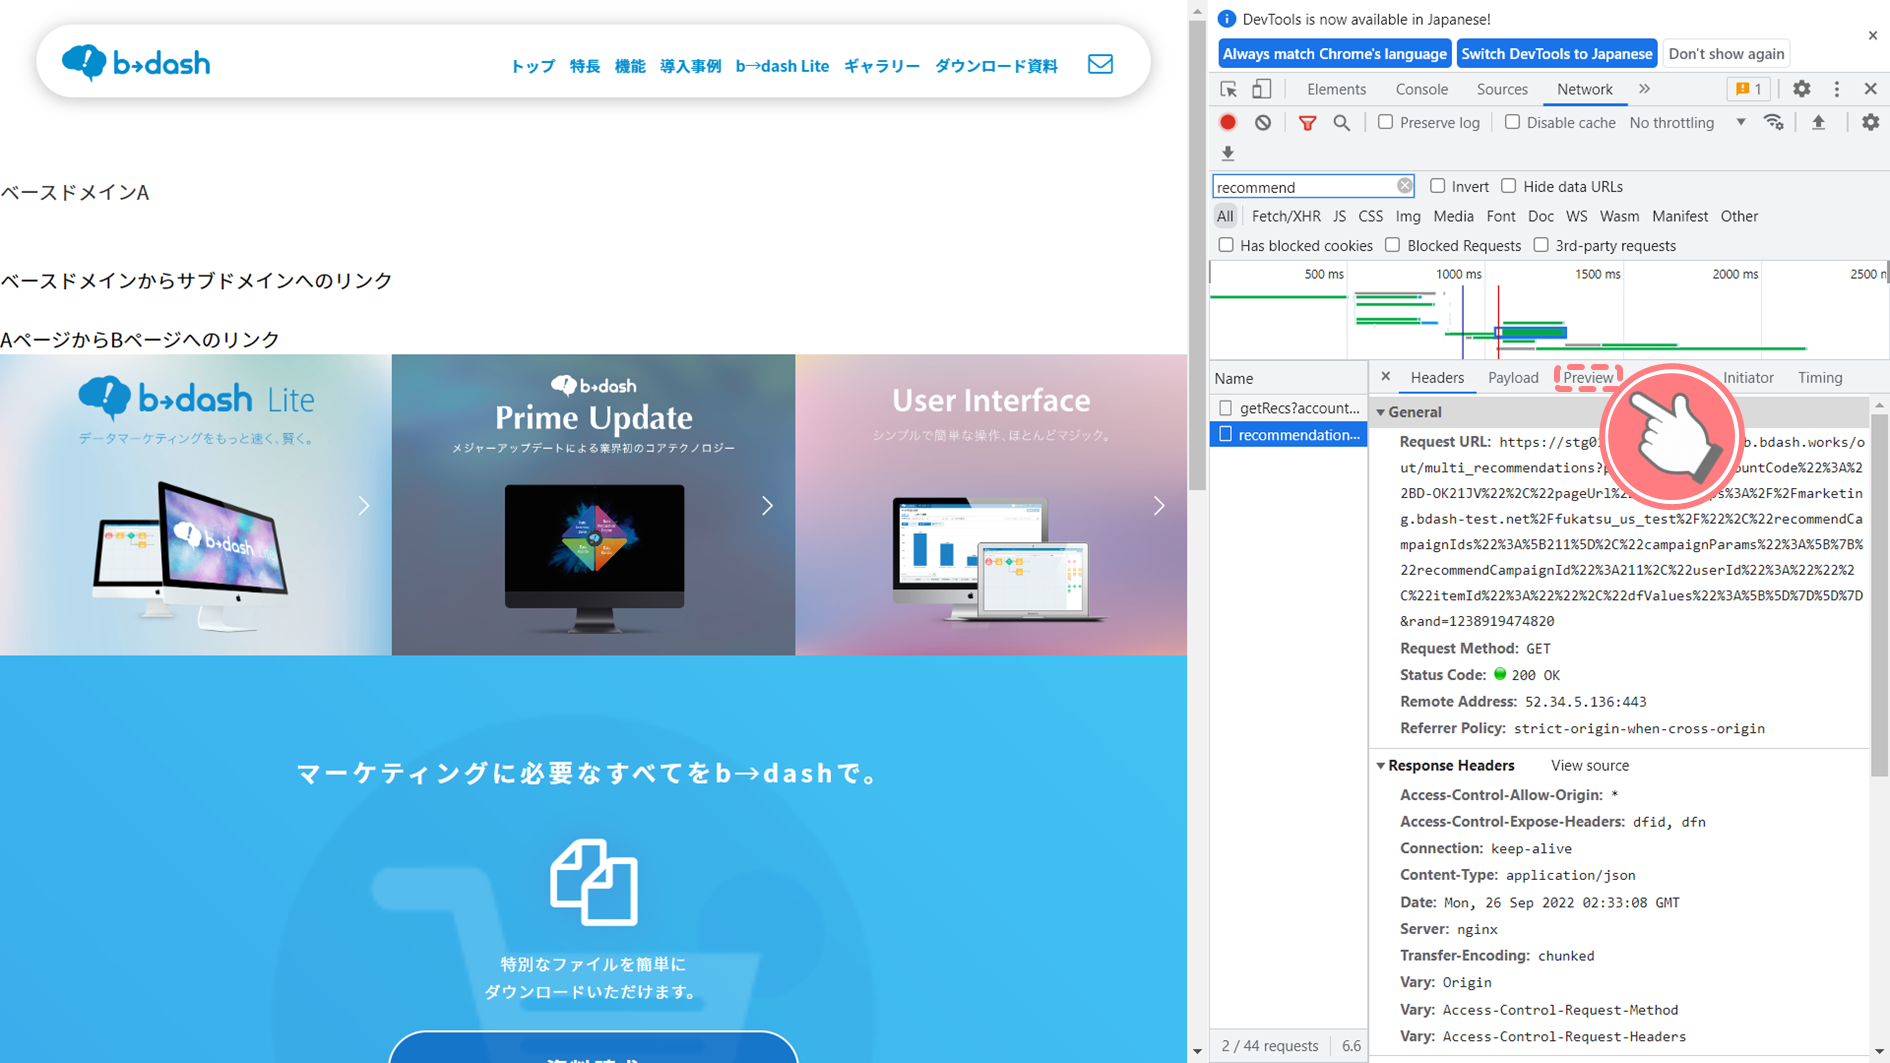This screenshot has height=1063, width=1890.
Task: Open the Timing tab of the request
Action: pos(1820,377)
